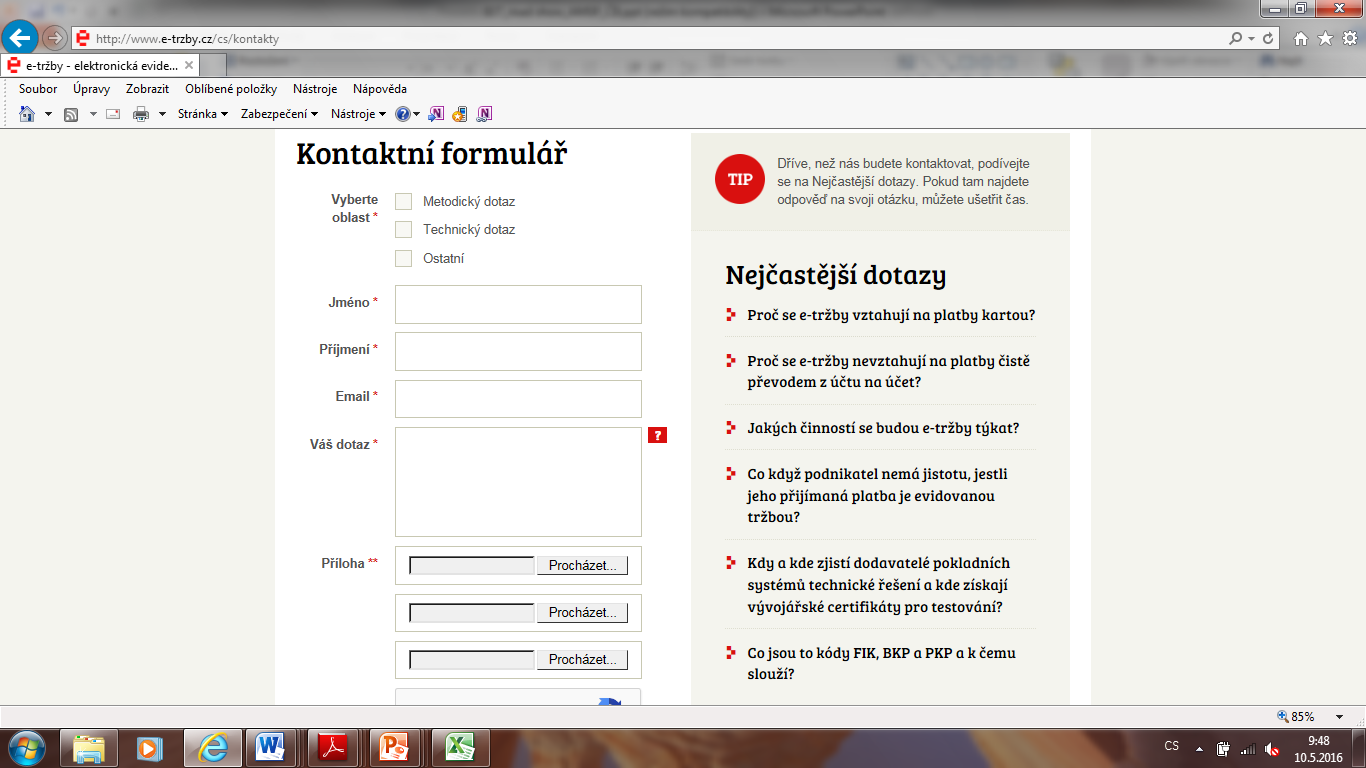The height and width of the screenshot is (768, 1366).
Task: Click the OneNote linked notes icon
Action: click(x=485, y=114)
